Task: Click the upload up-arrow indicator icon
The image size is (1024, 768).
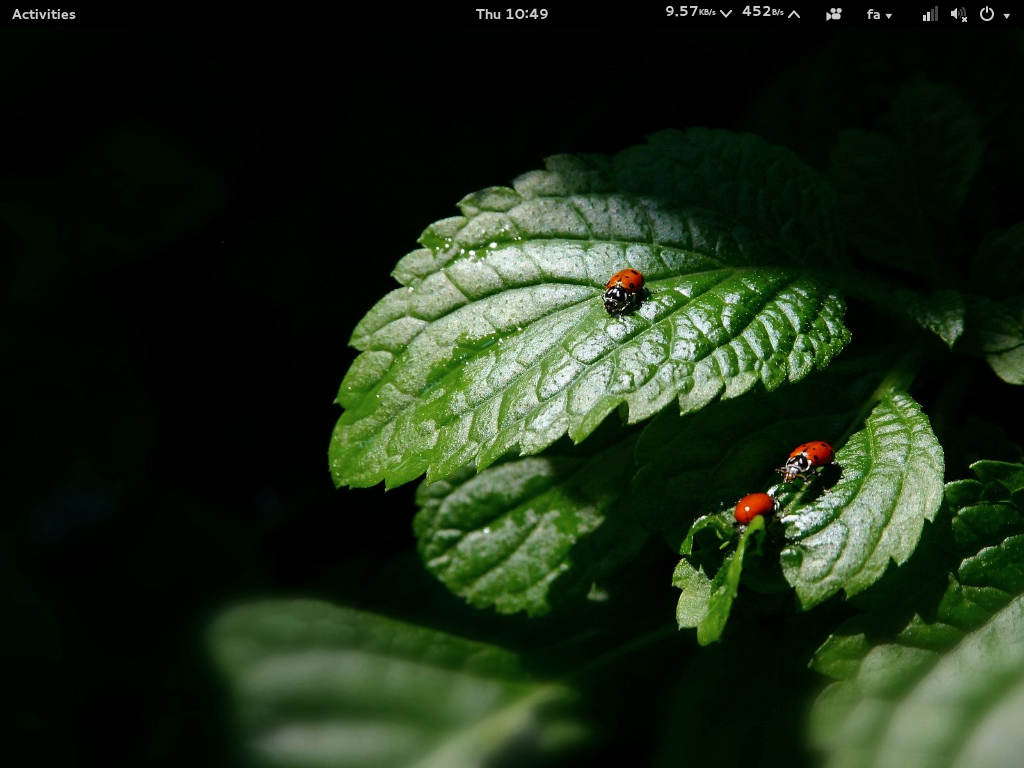Action: [x=794, y=14]
